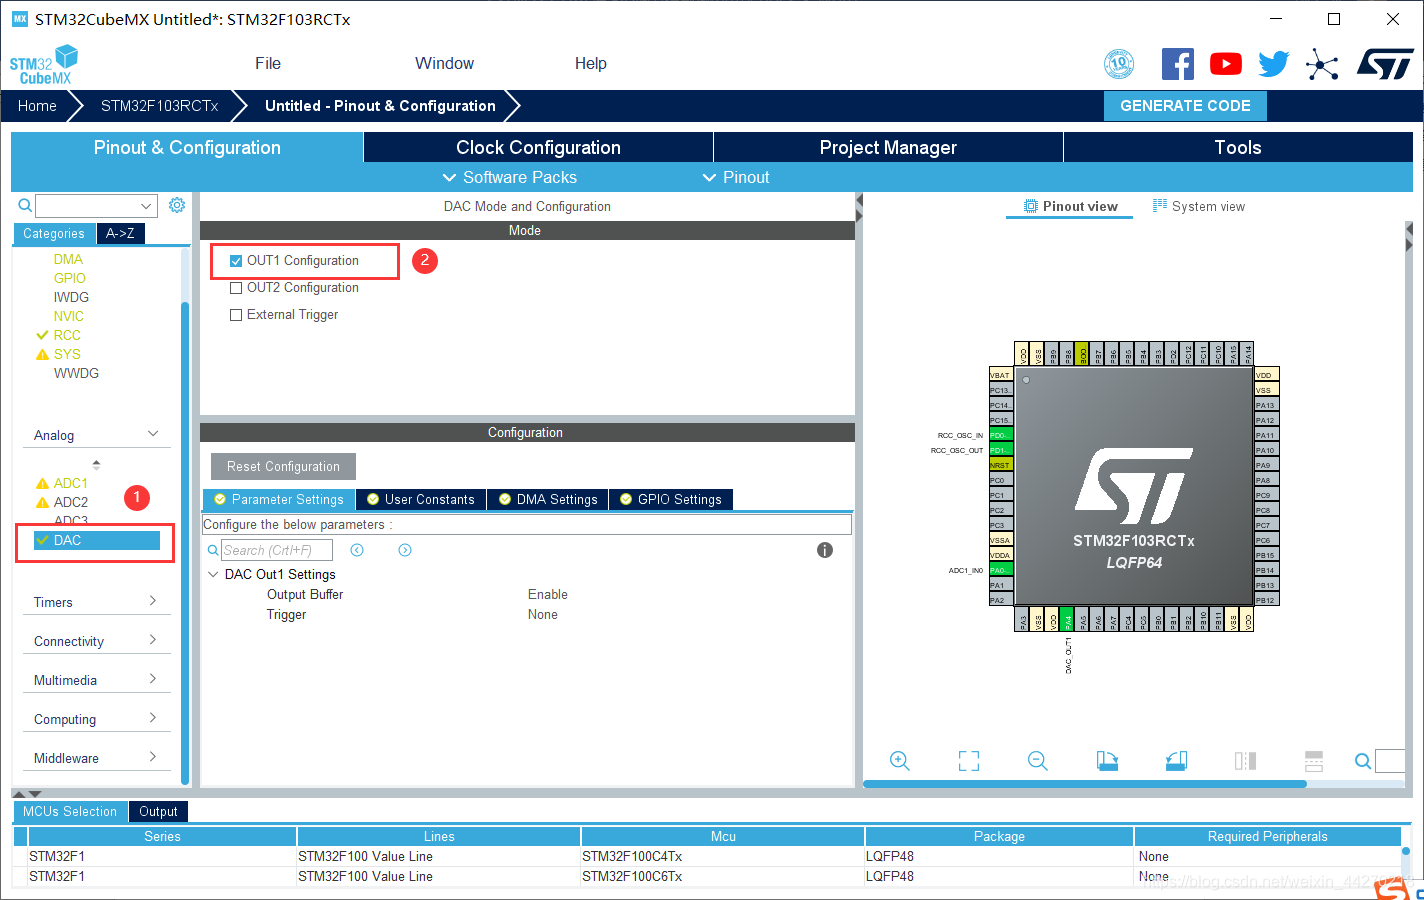1424x900 pixels.
Task: Open the User Constants tab
Action: click(x=421, y=499)
